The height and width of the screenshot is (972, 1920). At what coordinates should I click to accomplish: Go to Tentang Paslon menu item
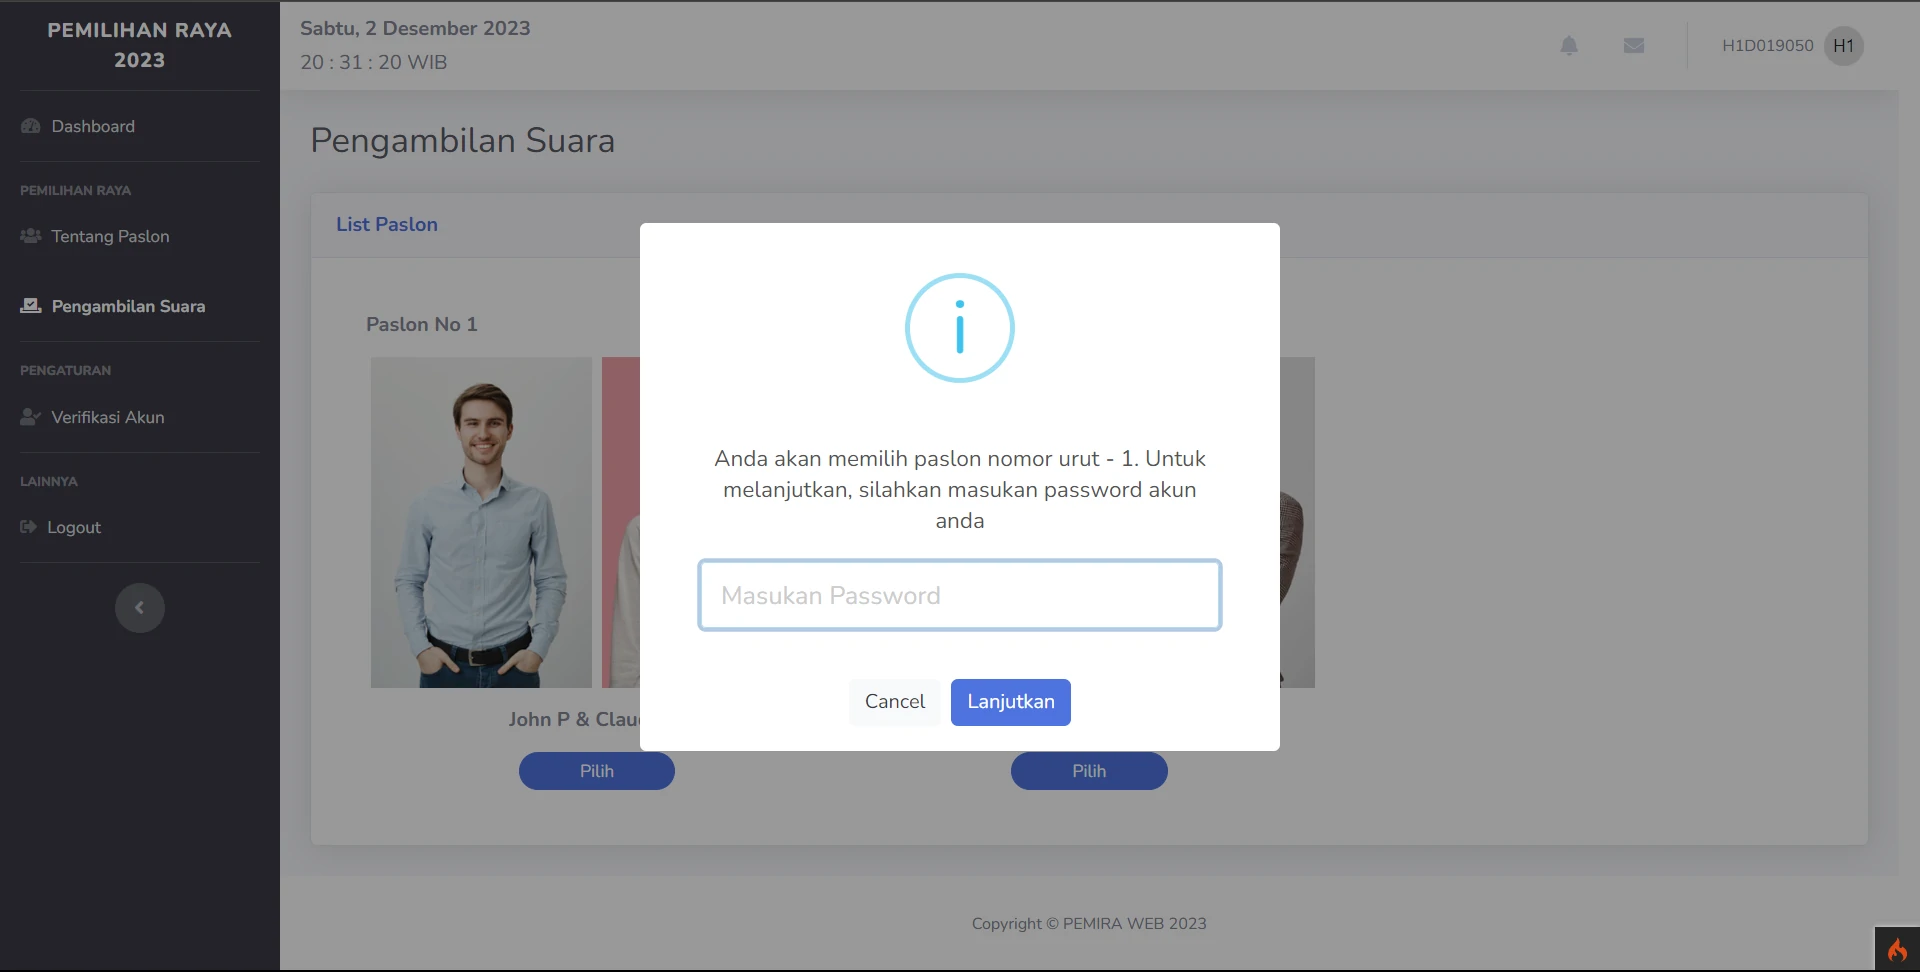[110, 236]
